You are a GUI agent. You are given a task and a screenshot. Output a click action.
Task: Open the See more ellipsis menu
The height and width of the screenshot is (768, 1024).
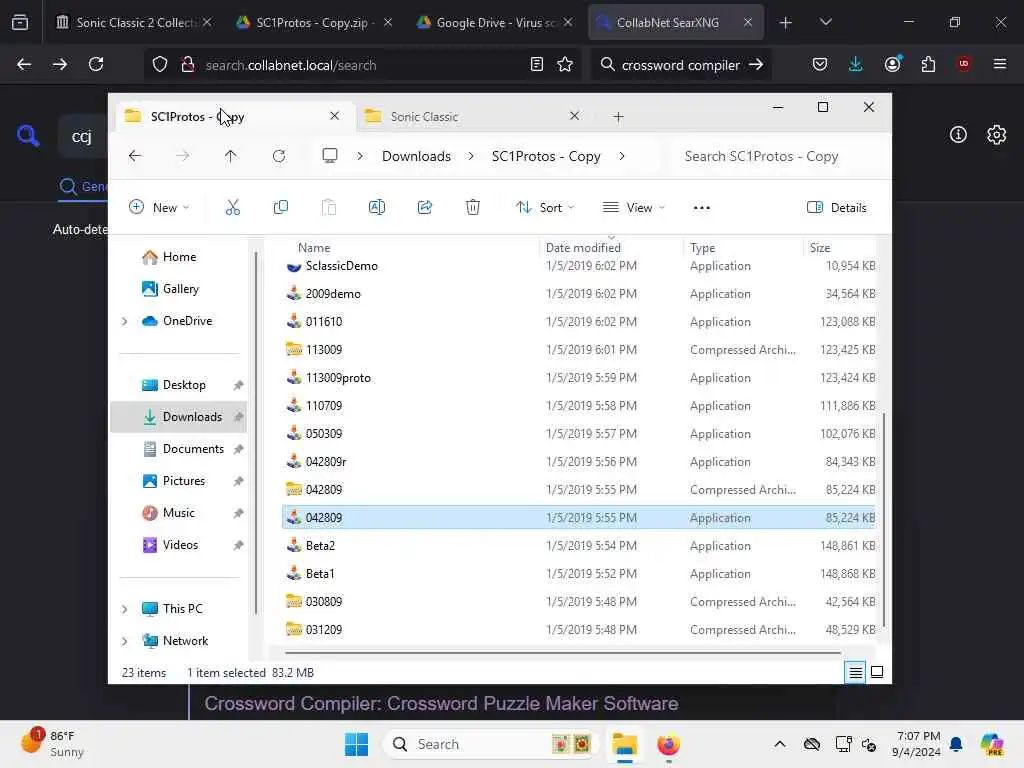[x=701, y=208]
